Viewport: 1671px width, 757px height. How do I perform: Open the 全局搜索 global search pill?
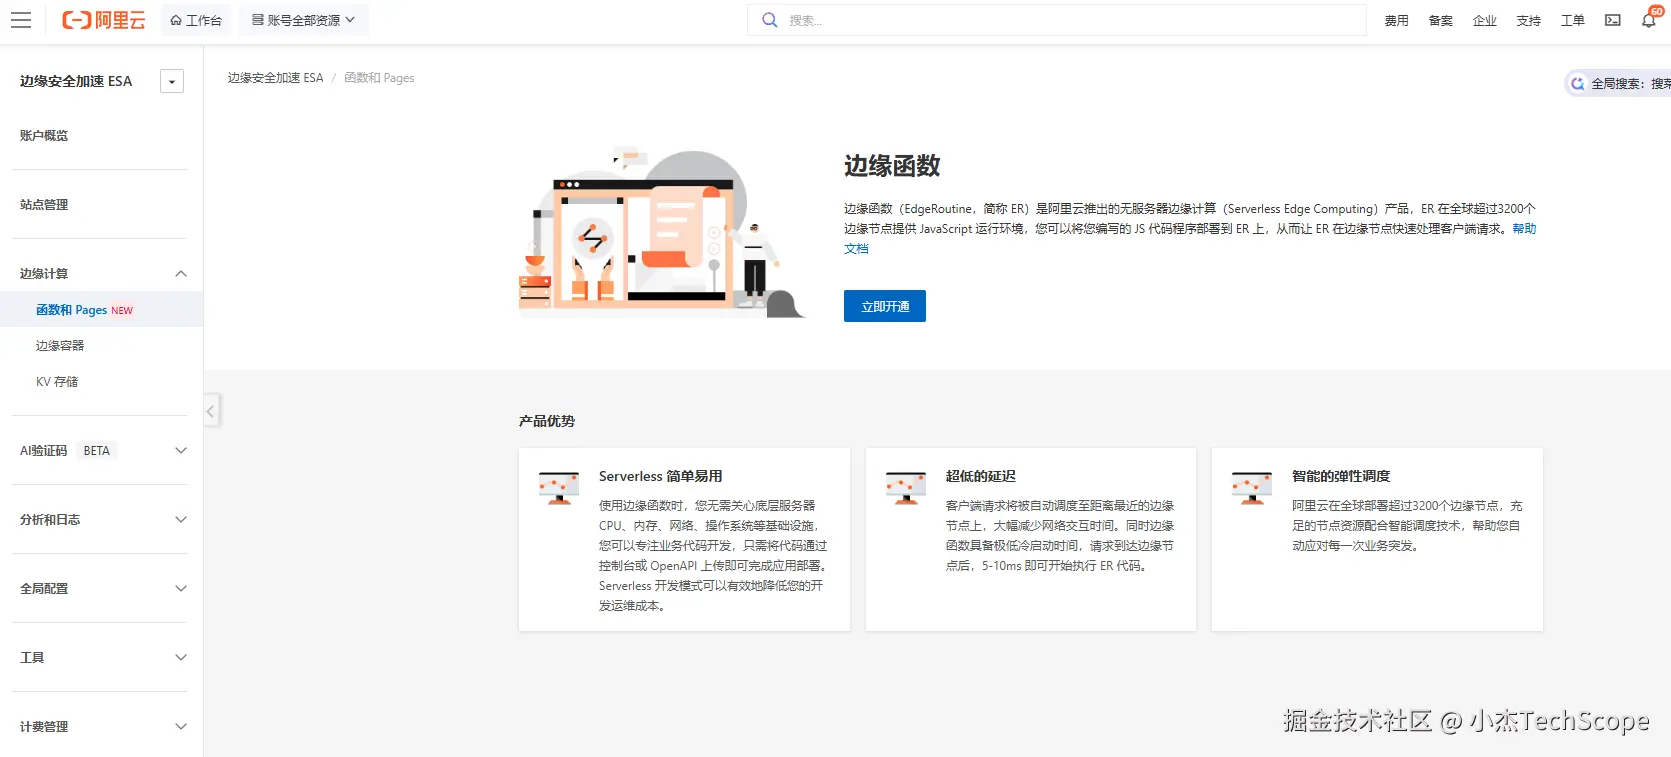[x=1619, y=84]
